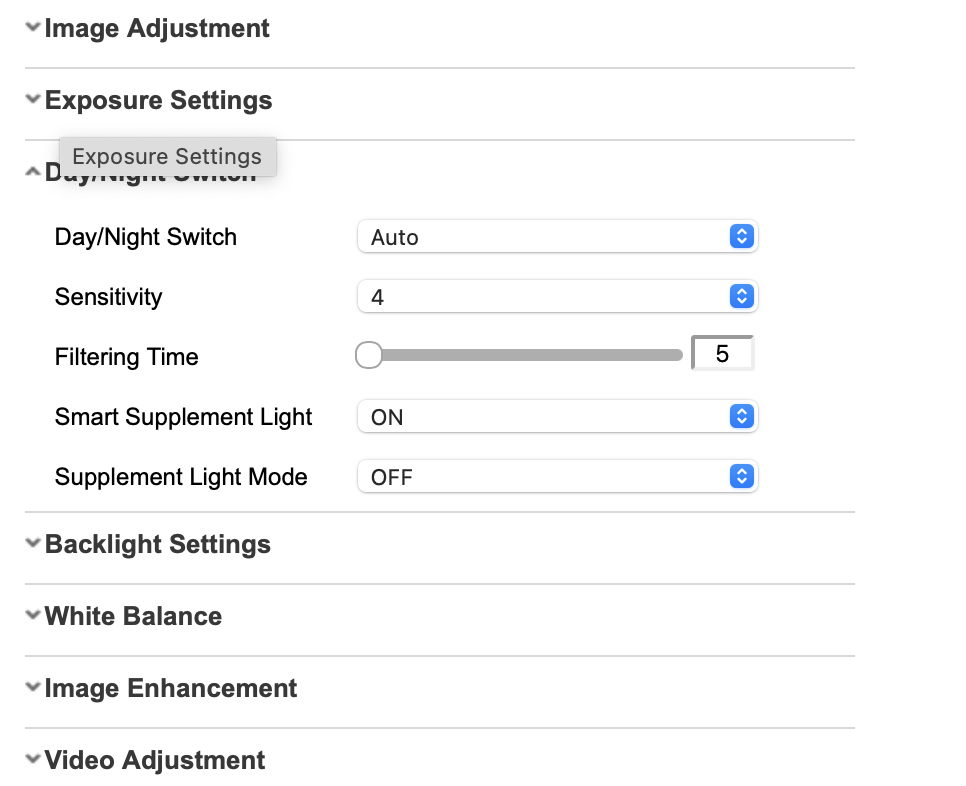Image resolution: width=966 pixels, height=786 pixels.
Task: Expand the Video Adjustment section arrow
Action: coord(34,760)
